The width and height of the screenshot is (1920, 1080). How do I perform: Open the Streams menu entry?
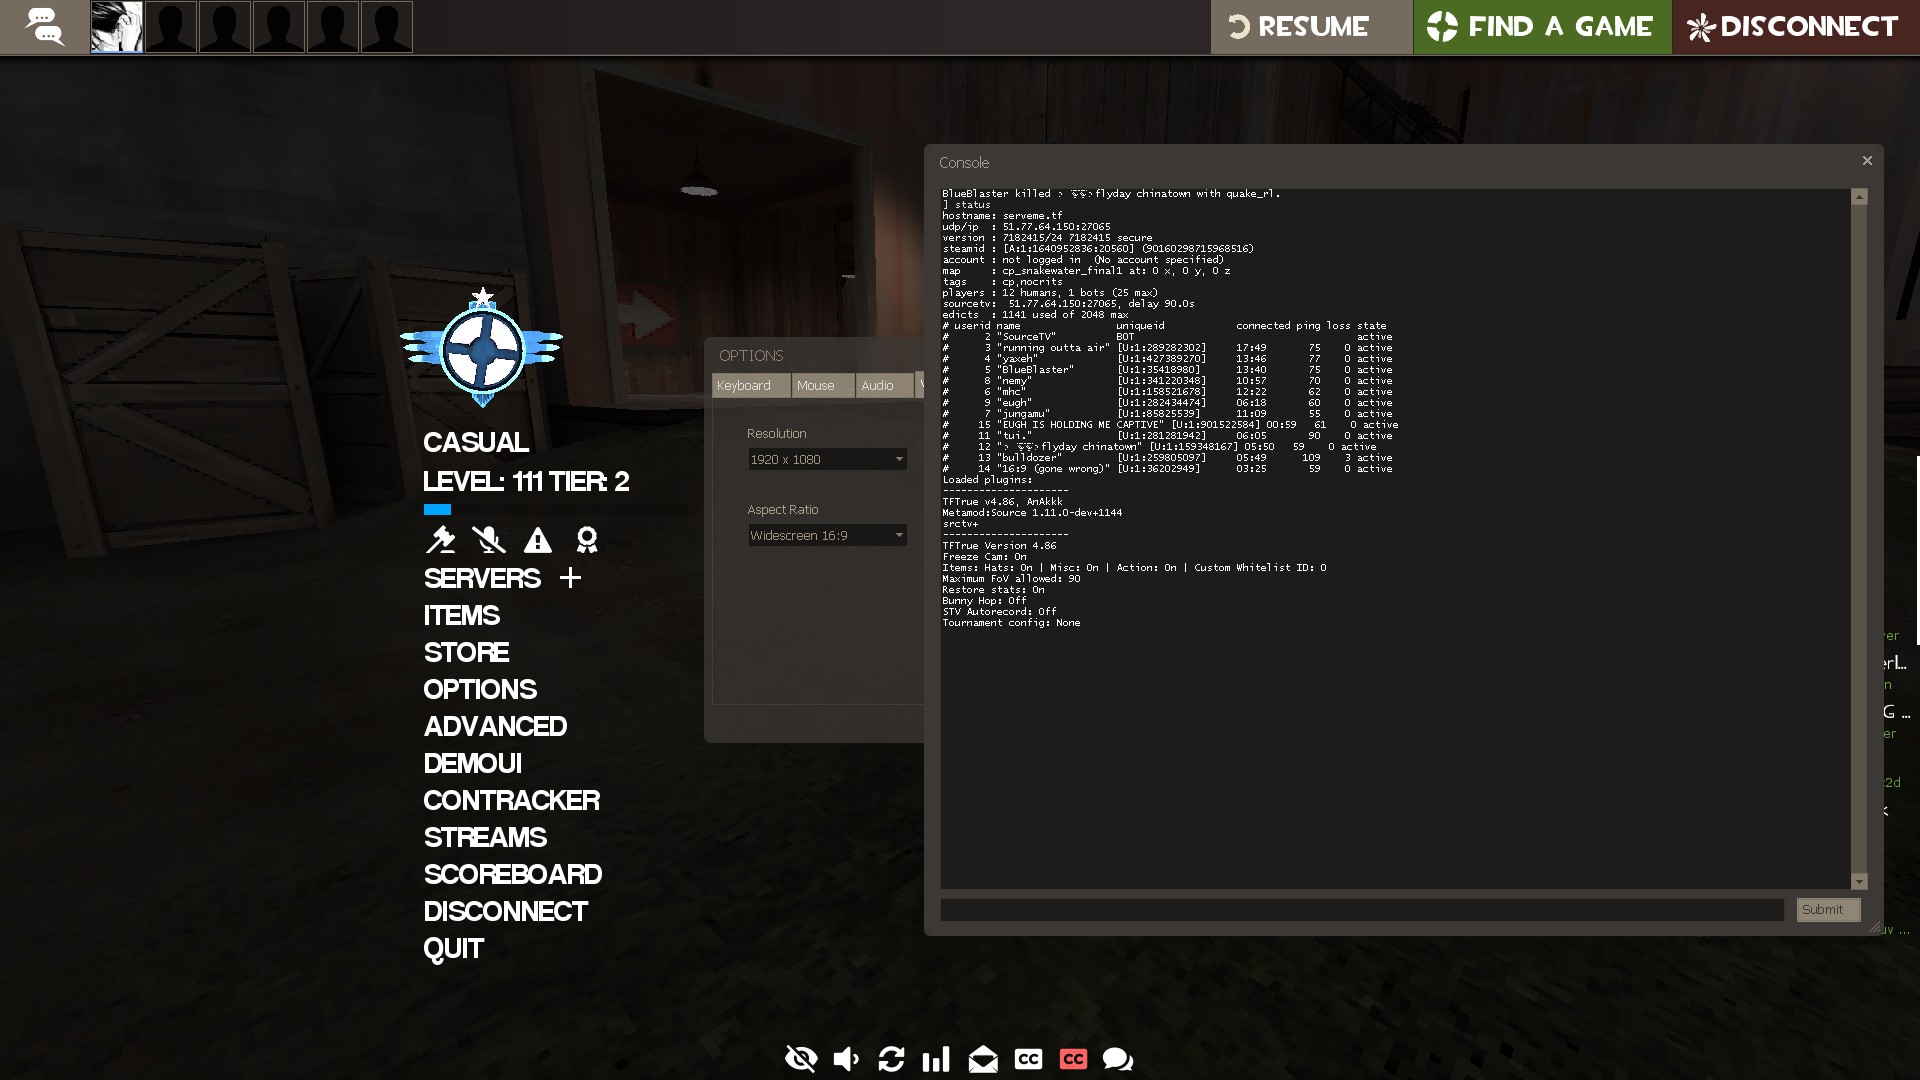tap(485, 837)
